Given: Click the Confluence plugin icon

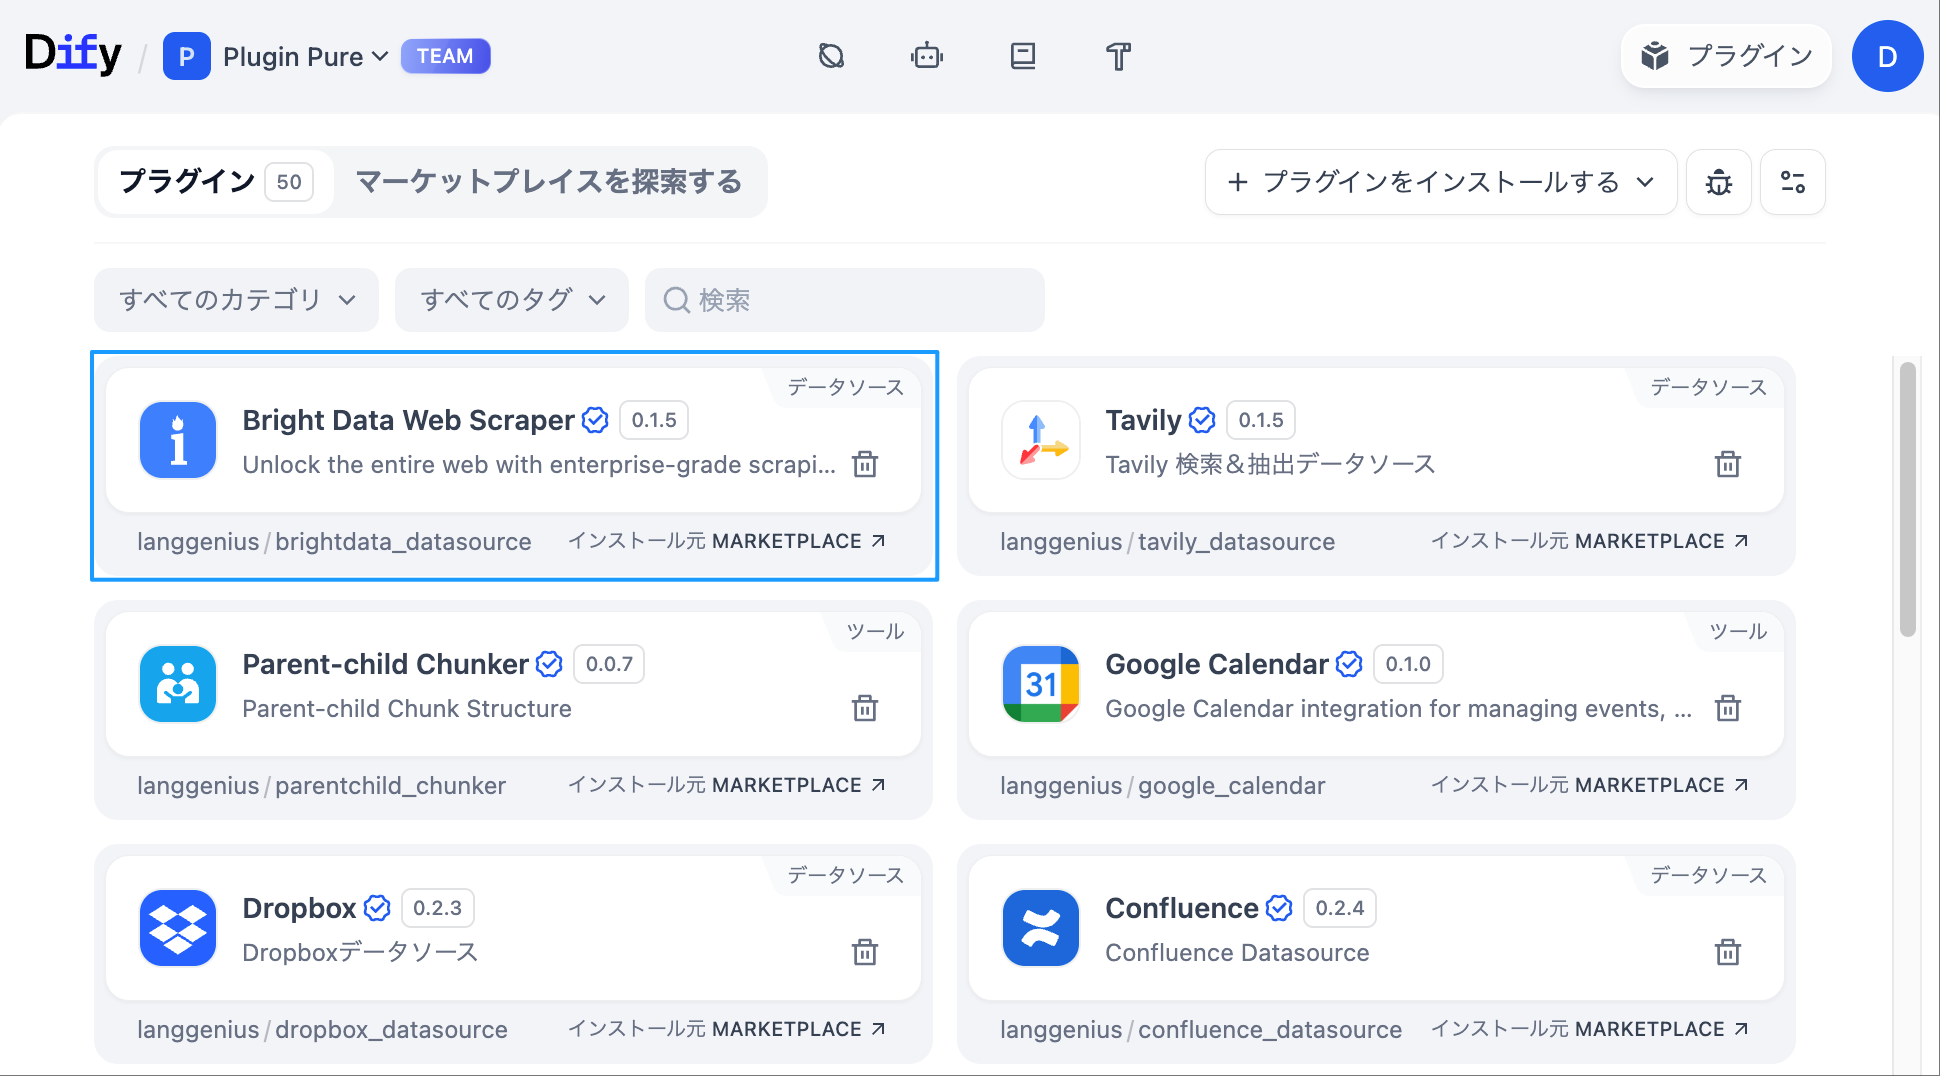Looking at the screenshot, I should [1041, 928].
